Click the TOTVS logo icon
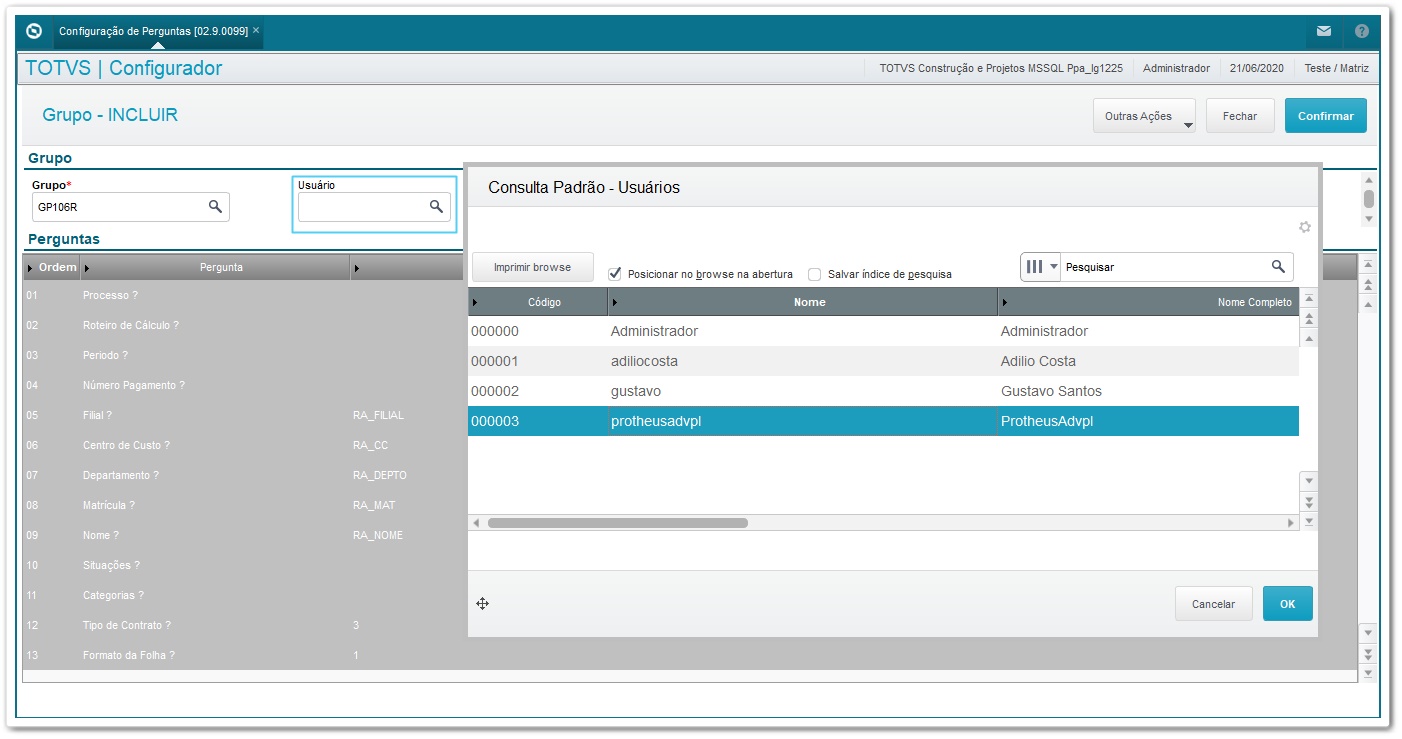Viewport: 1402px width, 739px height. click(x=33, y=31)
